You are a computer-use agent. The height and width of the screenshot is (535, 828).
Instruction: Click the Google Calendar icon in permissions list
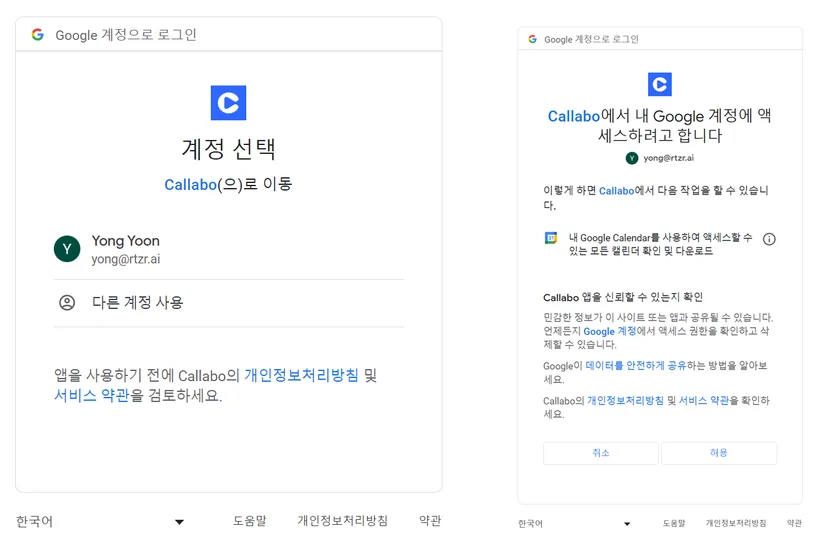click(551, 238)
